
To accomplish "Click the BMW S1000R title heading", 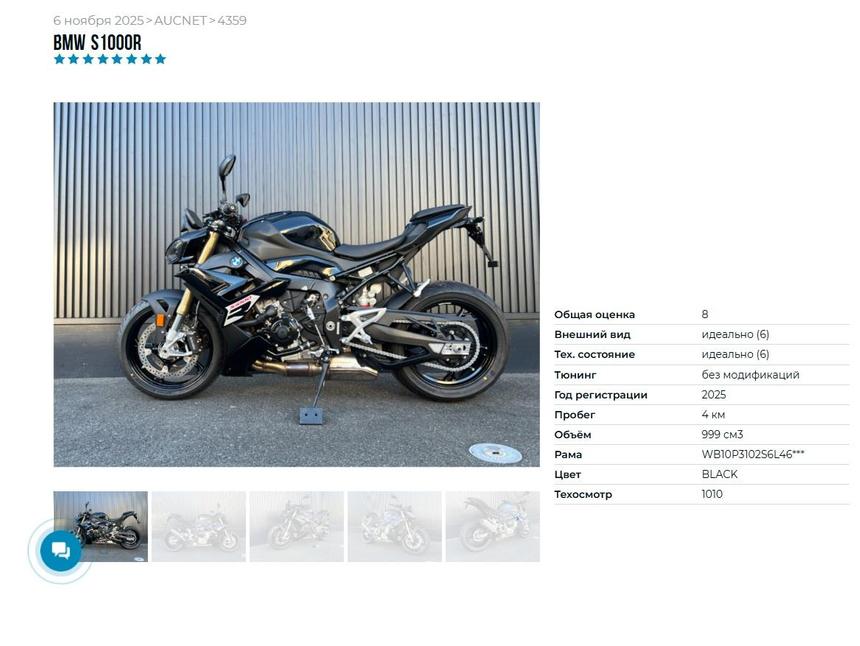I will click(97, 42).
